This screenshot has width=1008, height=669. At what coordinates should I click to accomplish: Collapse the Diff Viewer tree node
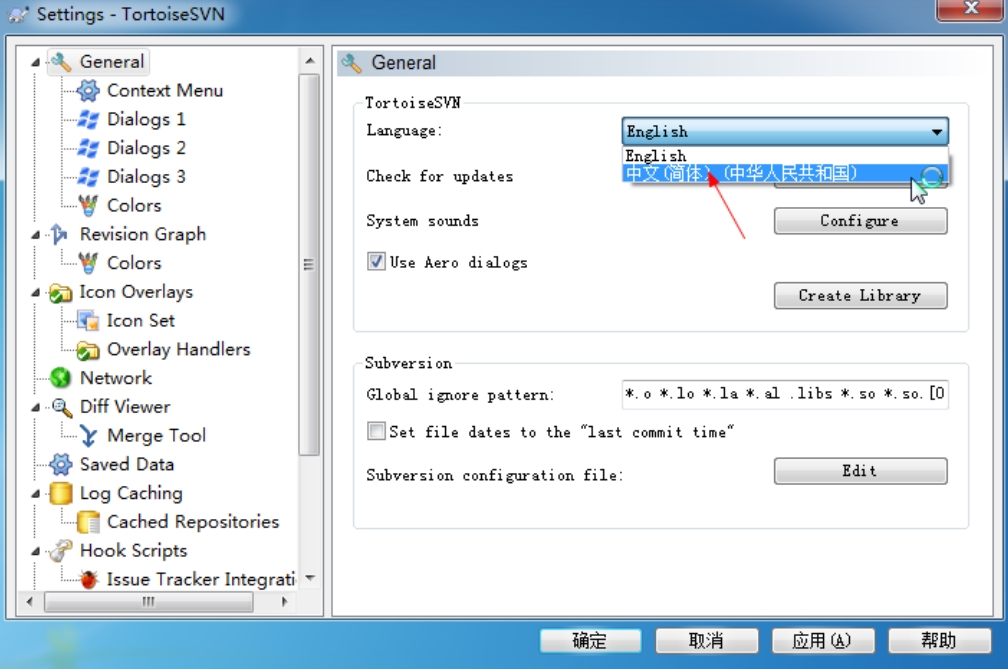pyautogui.click(x=35, y=407)
